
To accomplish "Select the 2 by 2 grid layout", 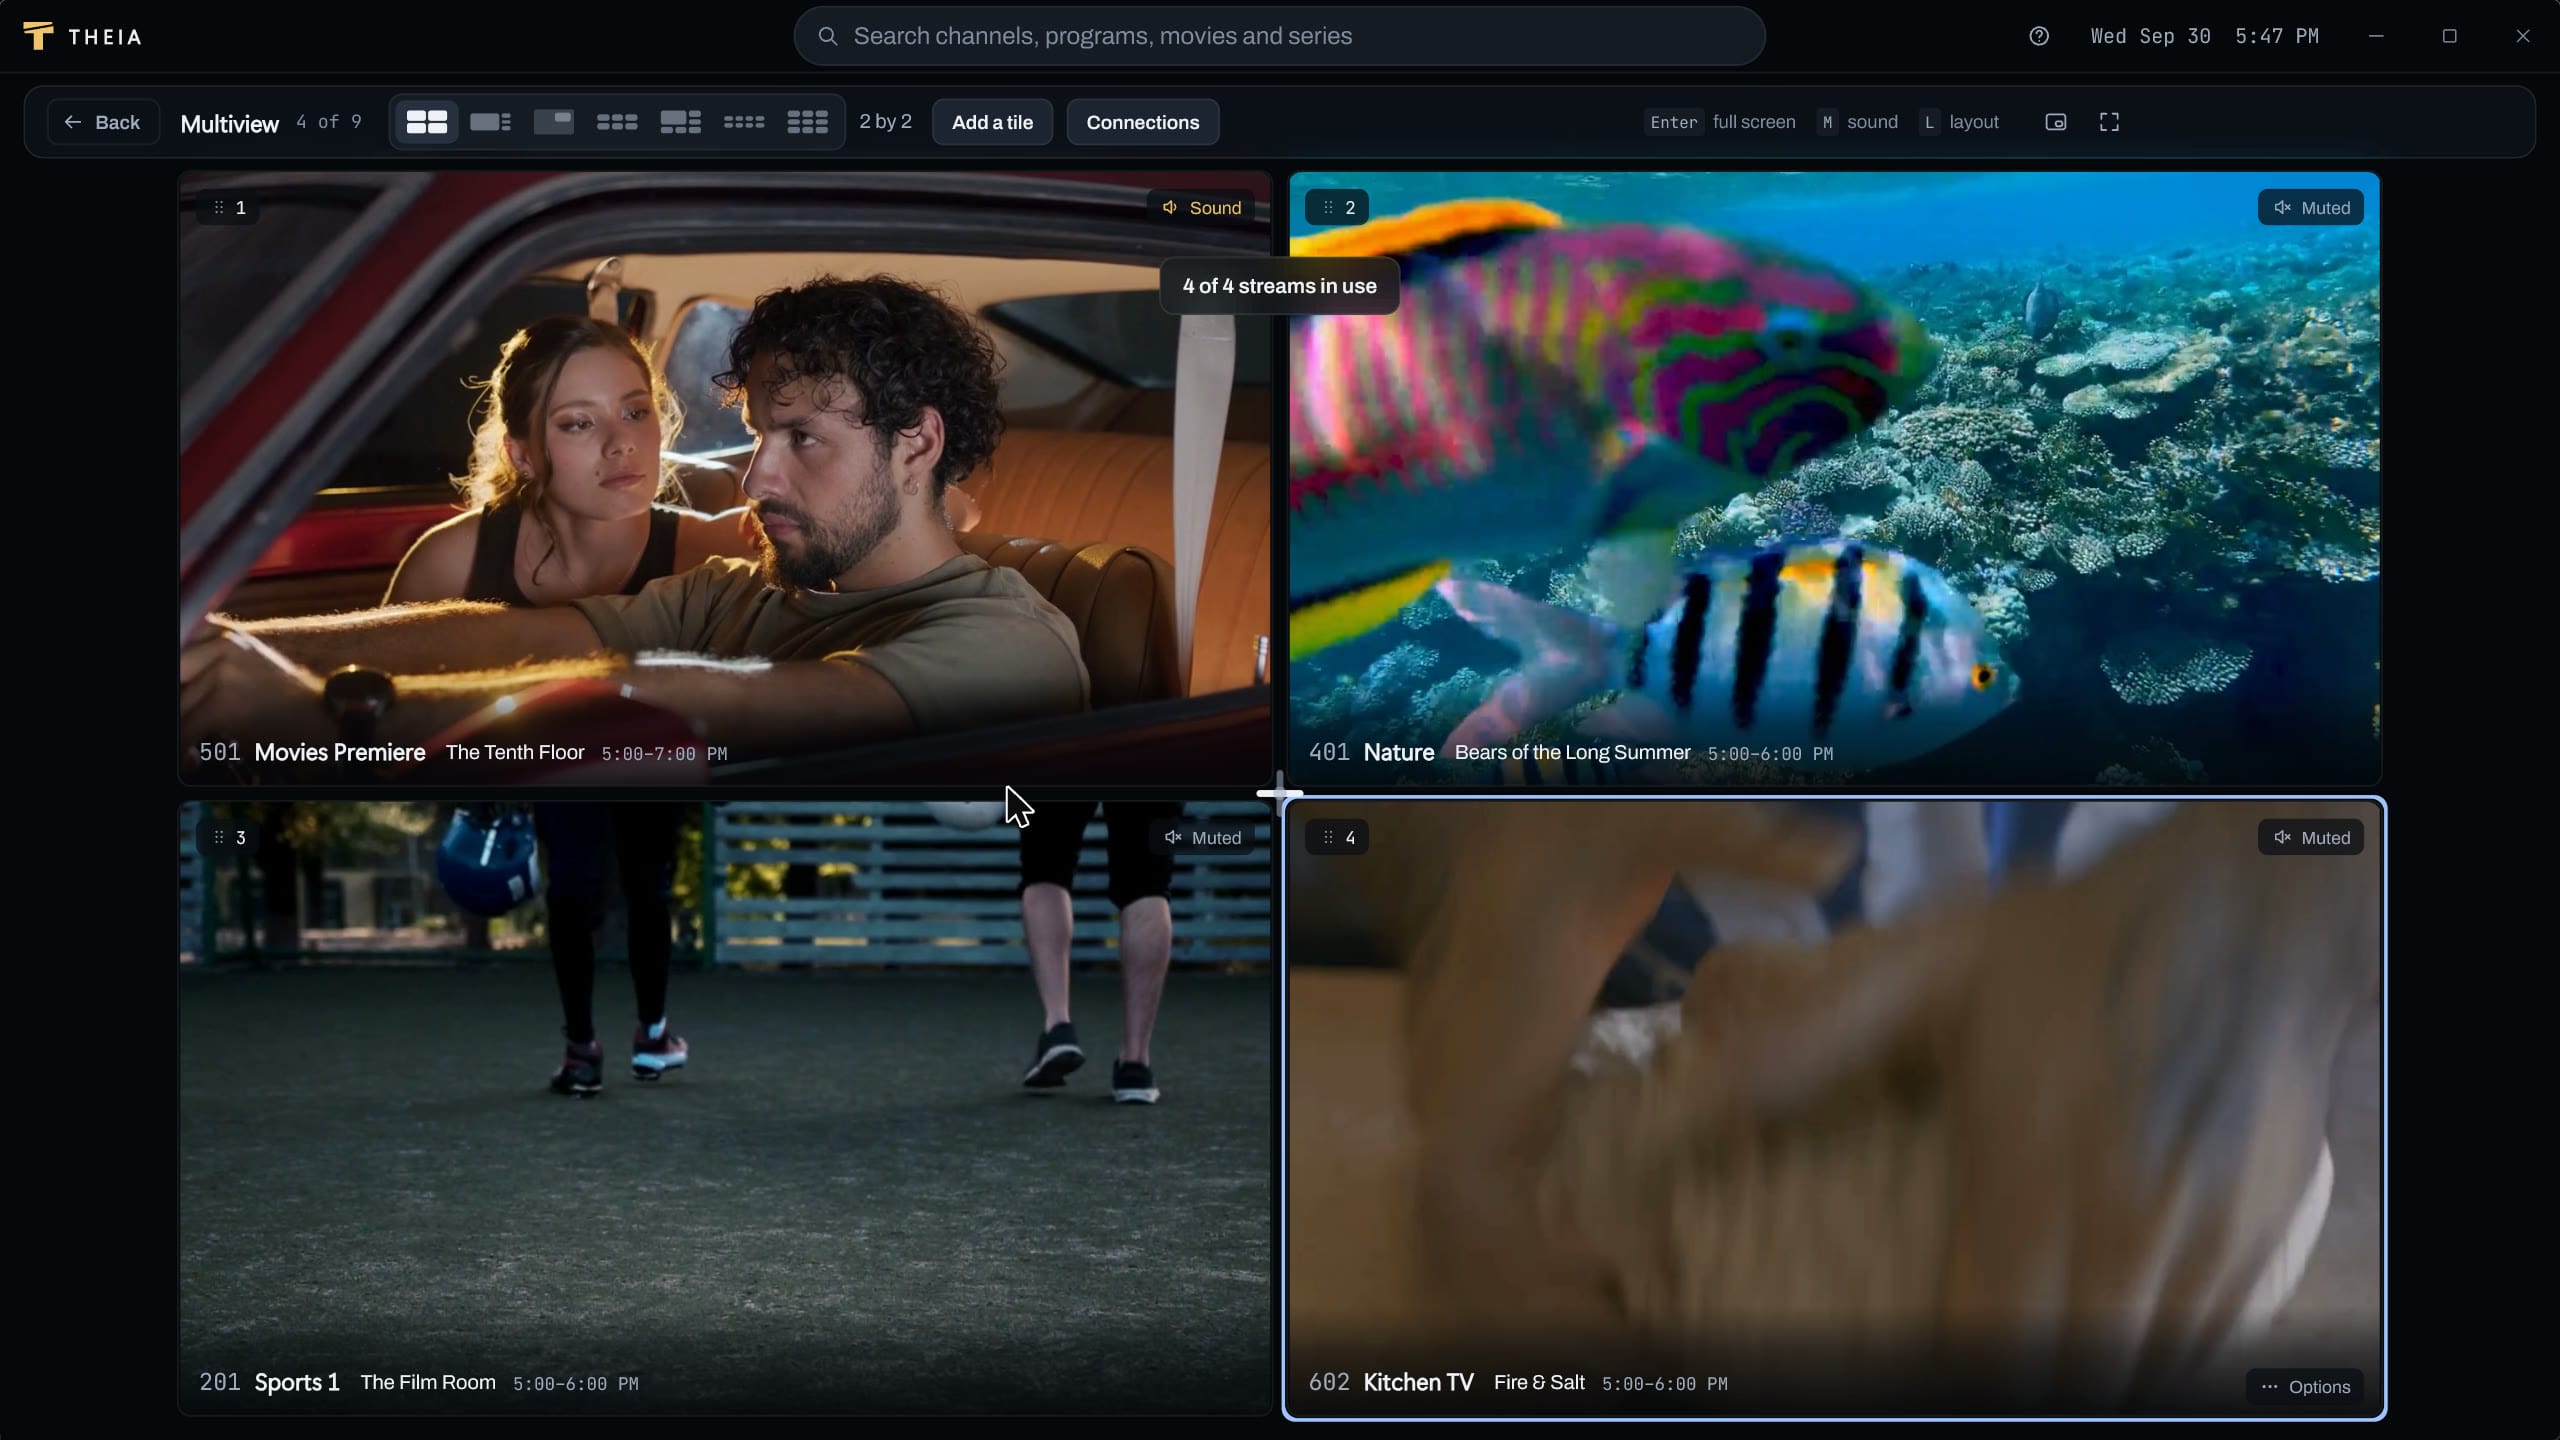I will tap(427, 122).
